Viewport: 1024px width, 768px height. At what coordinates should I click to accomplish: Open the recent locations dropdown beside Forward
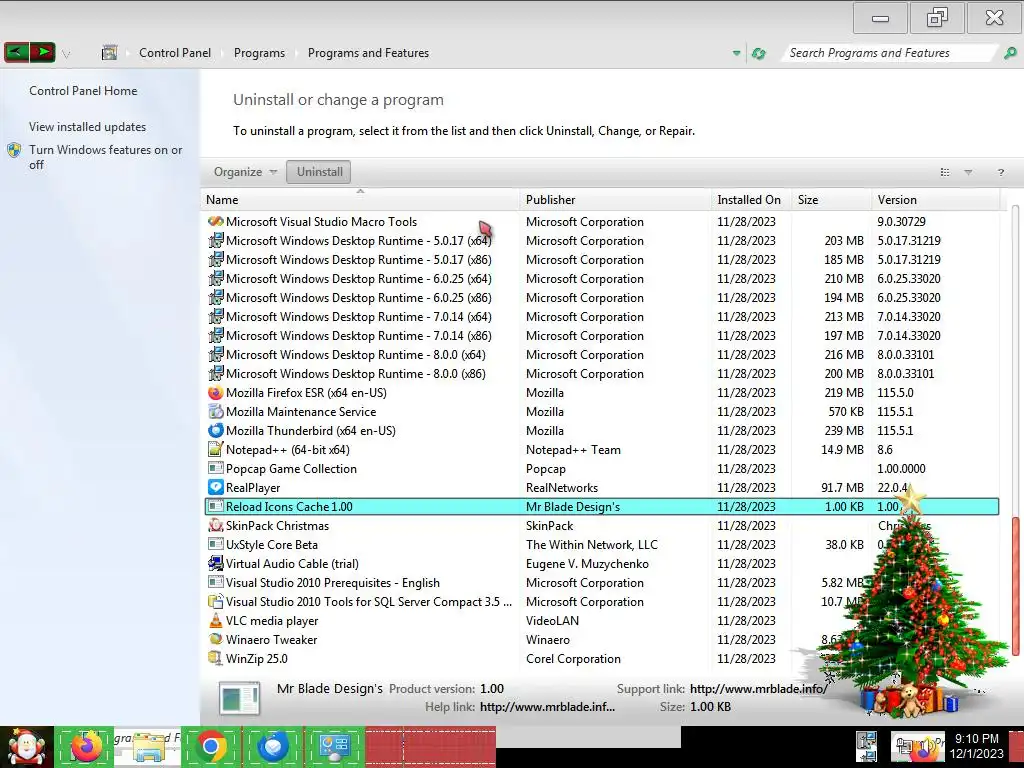pyautogui.click(x=66, y=54)
